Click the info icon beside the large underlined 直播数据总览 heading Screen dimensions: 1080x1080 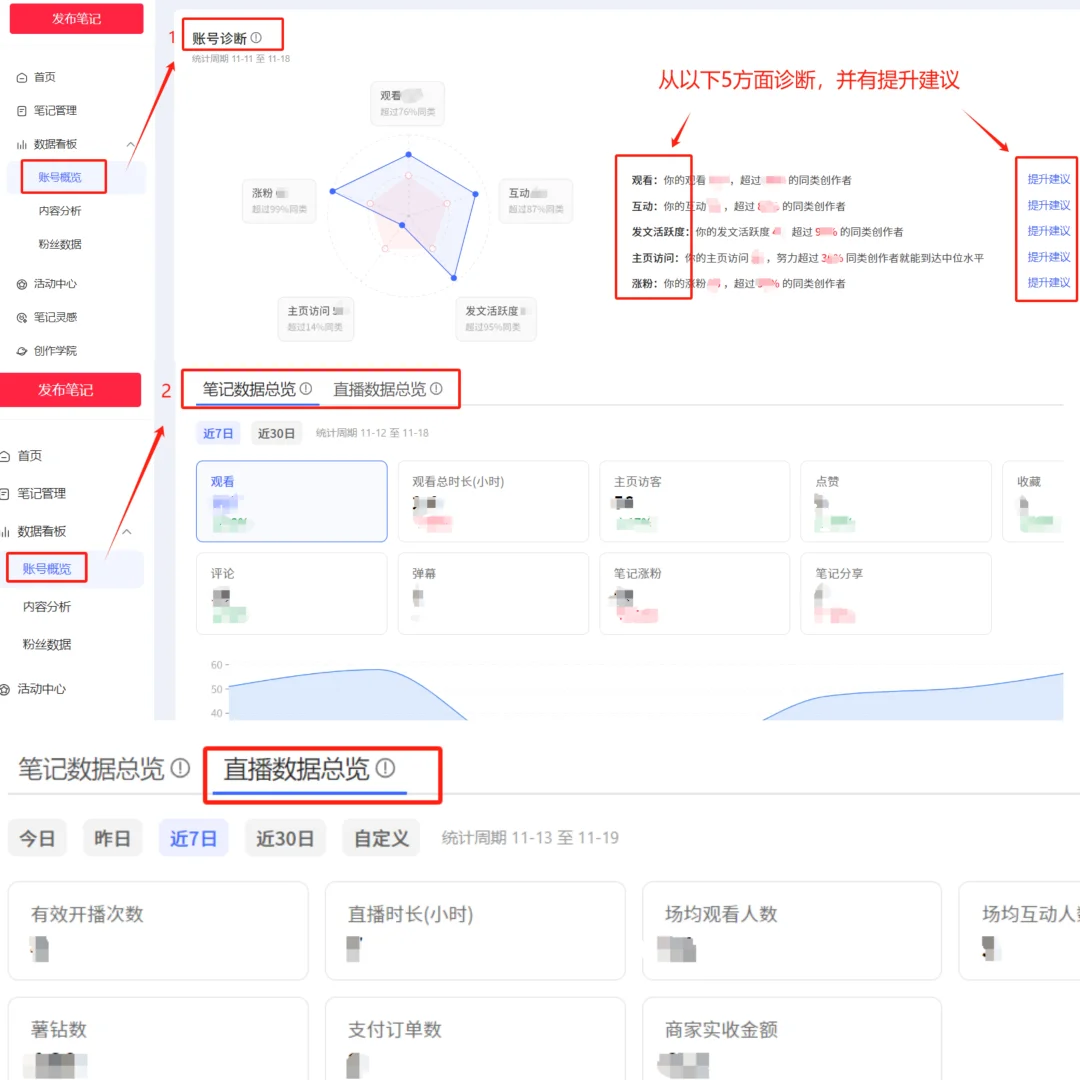pyautogui.click(x=386, y=768)
